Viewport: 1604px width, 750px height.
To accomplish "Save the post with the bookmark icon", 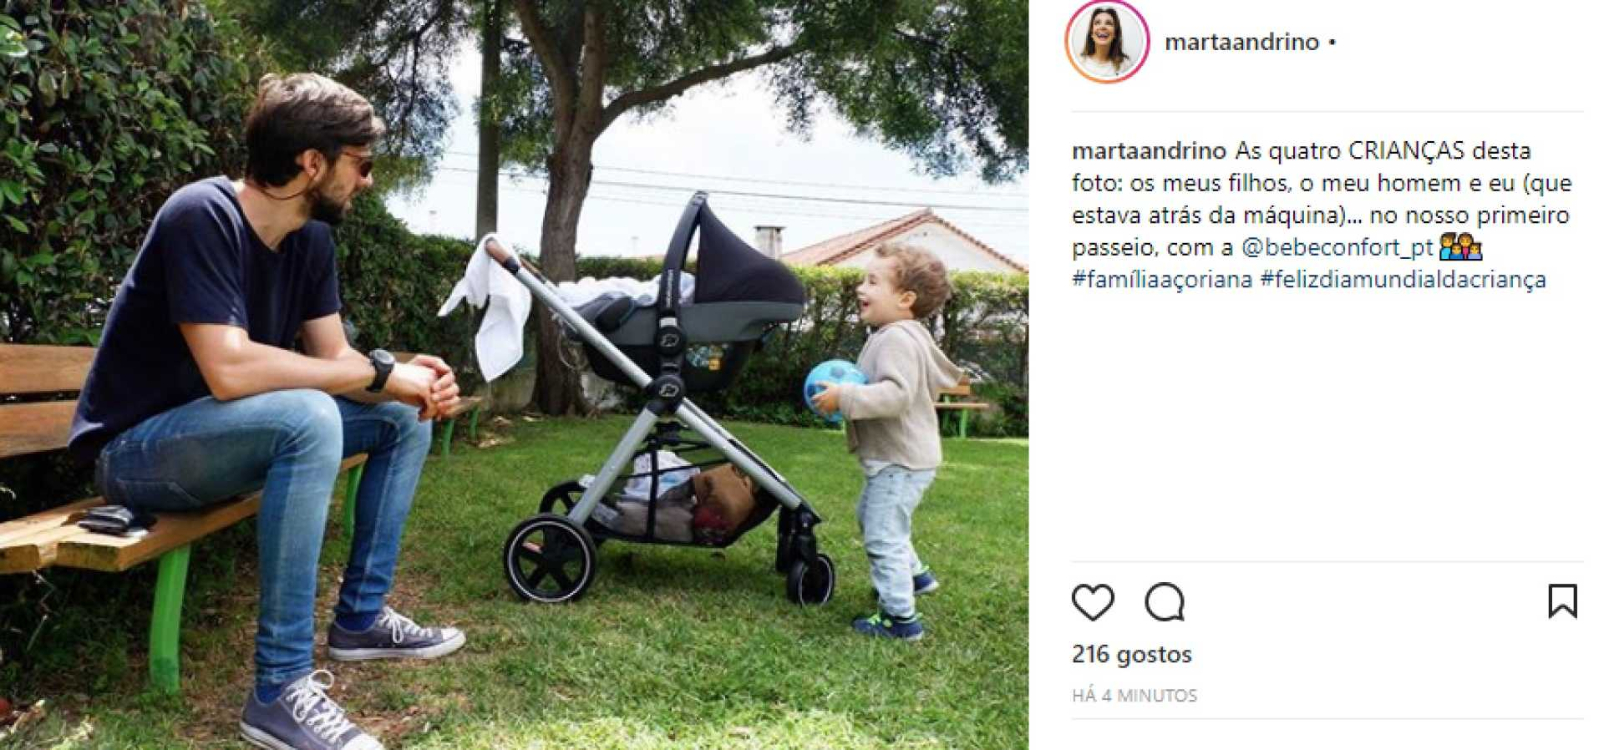I will pos(1562,601).
